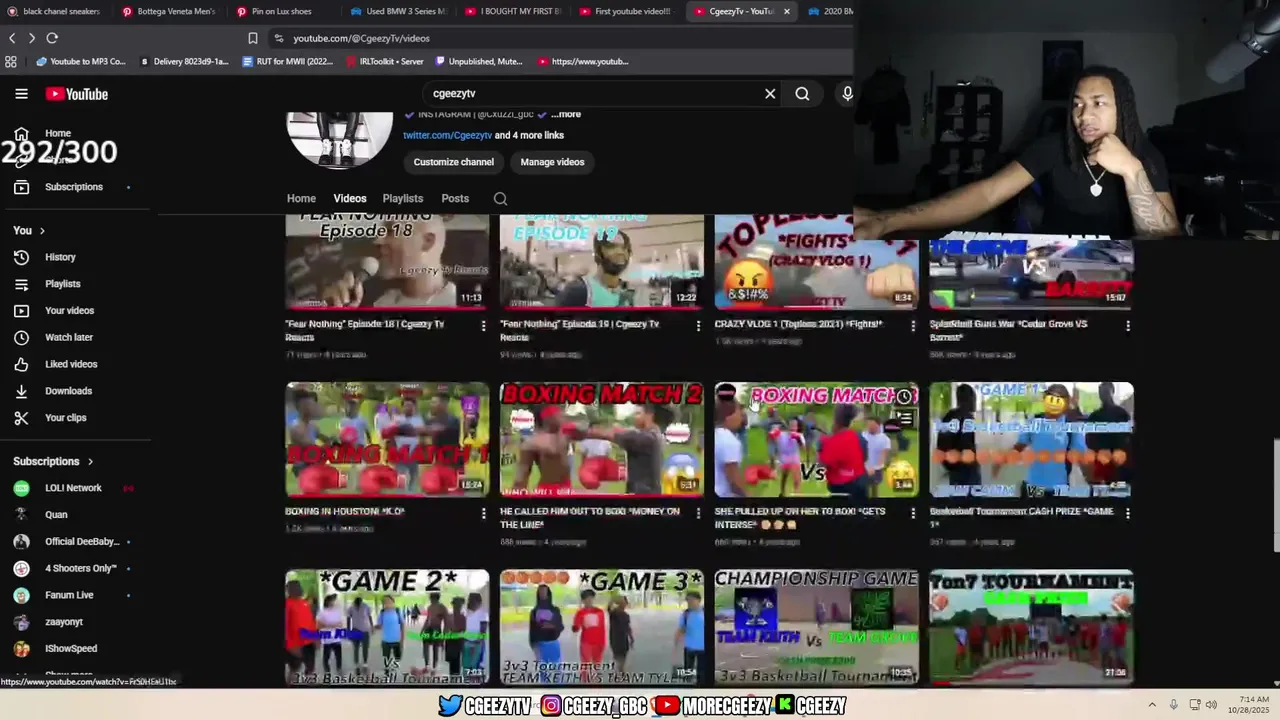The image size is (1280, 720).
Task: Open LOL! Network subscription channel
Action: (73, 488)
